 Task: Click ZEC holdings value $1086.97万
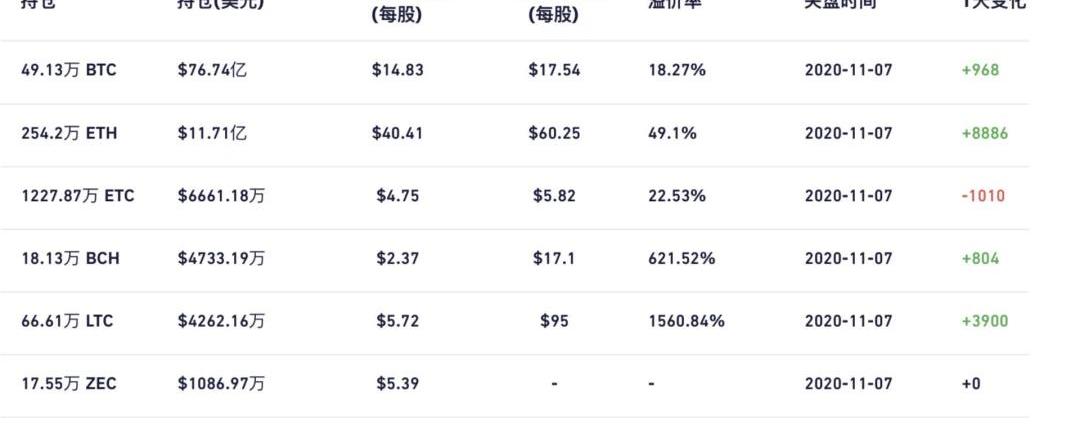221,384
